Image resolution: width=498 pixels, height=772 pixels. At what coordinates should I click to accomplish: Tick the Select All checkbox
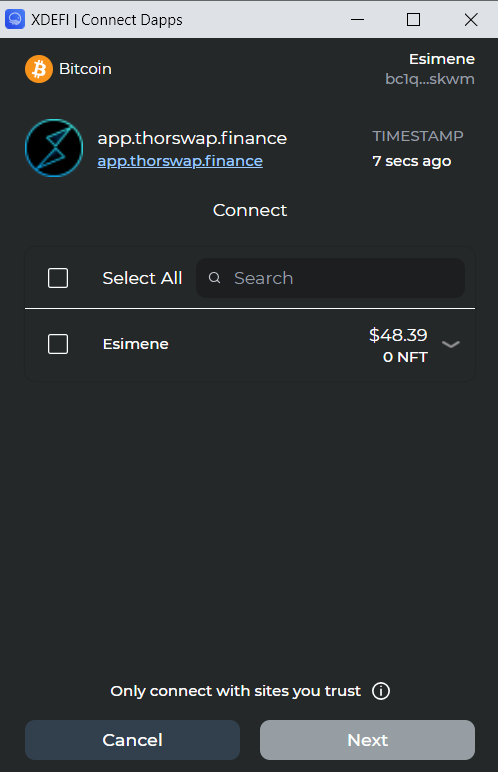coord(58,278)
